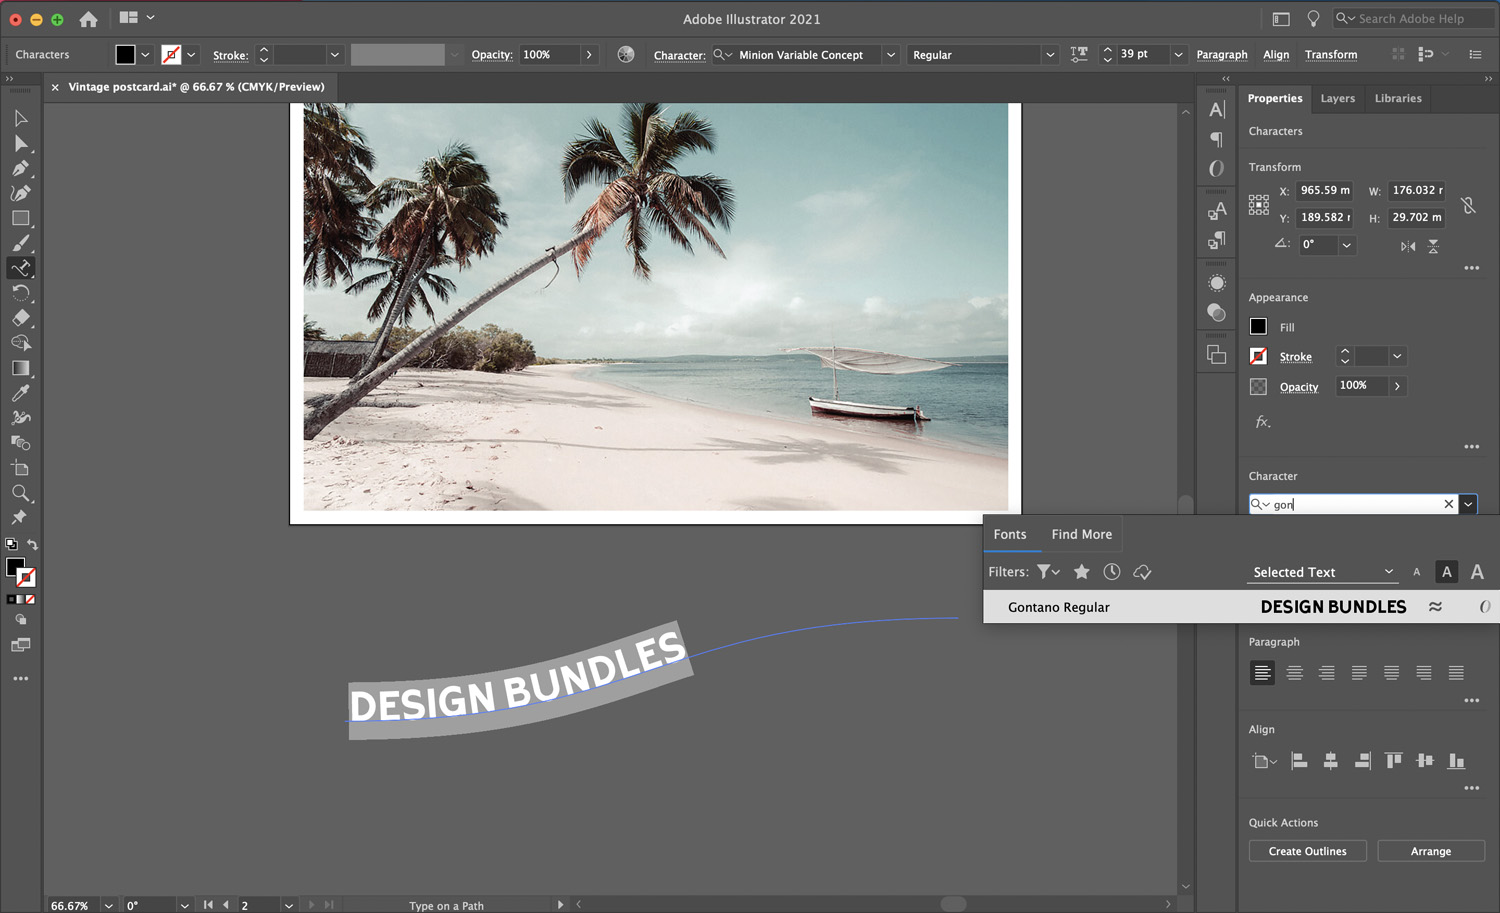1500x913 pixels.
Task: Select the Paintbrush tool
Action: coord(20,243)
